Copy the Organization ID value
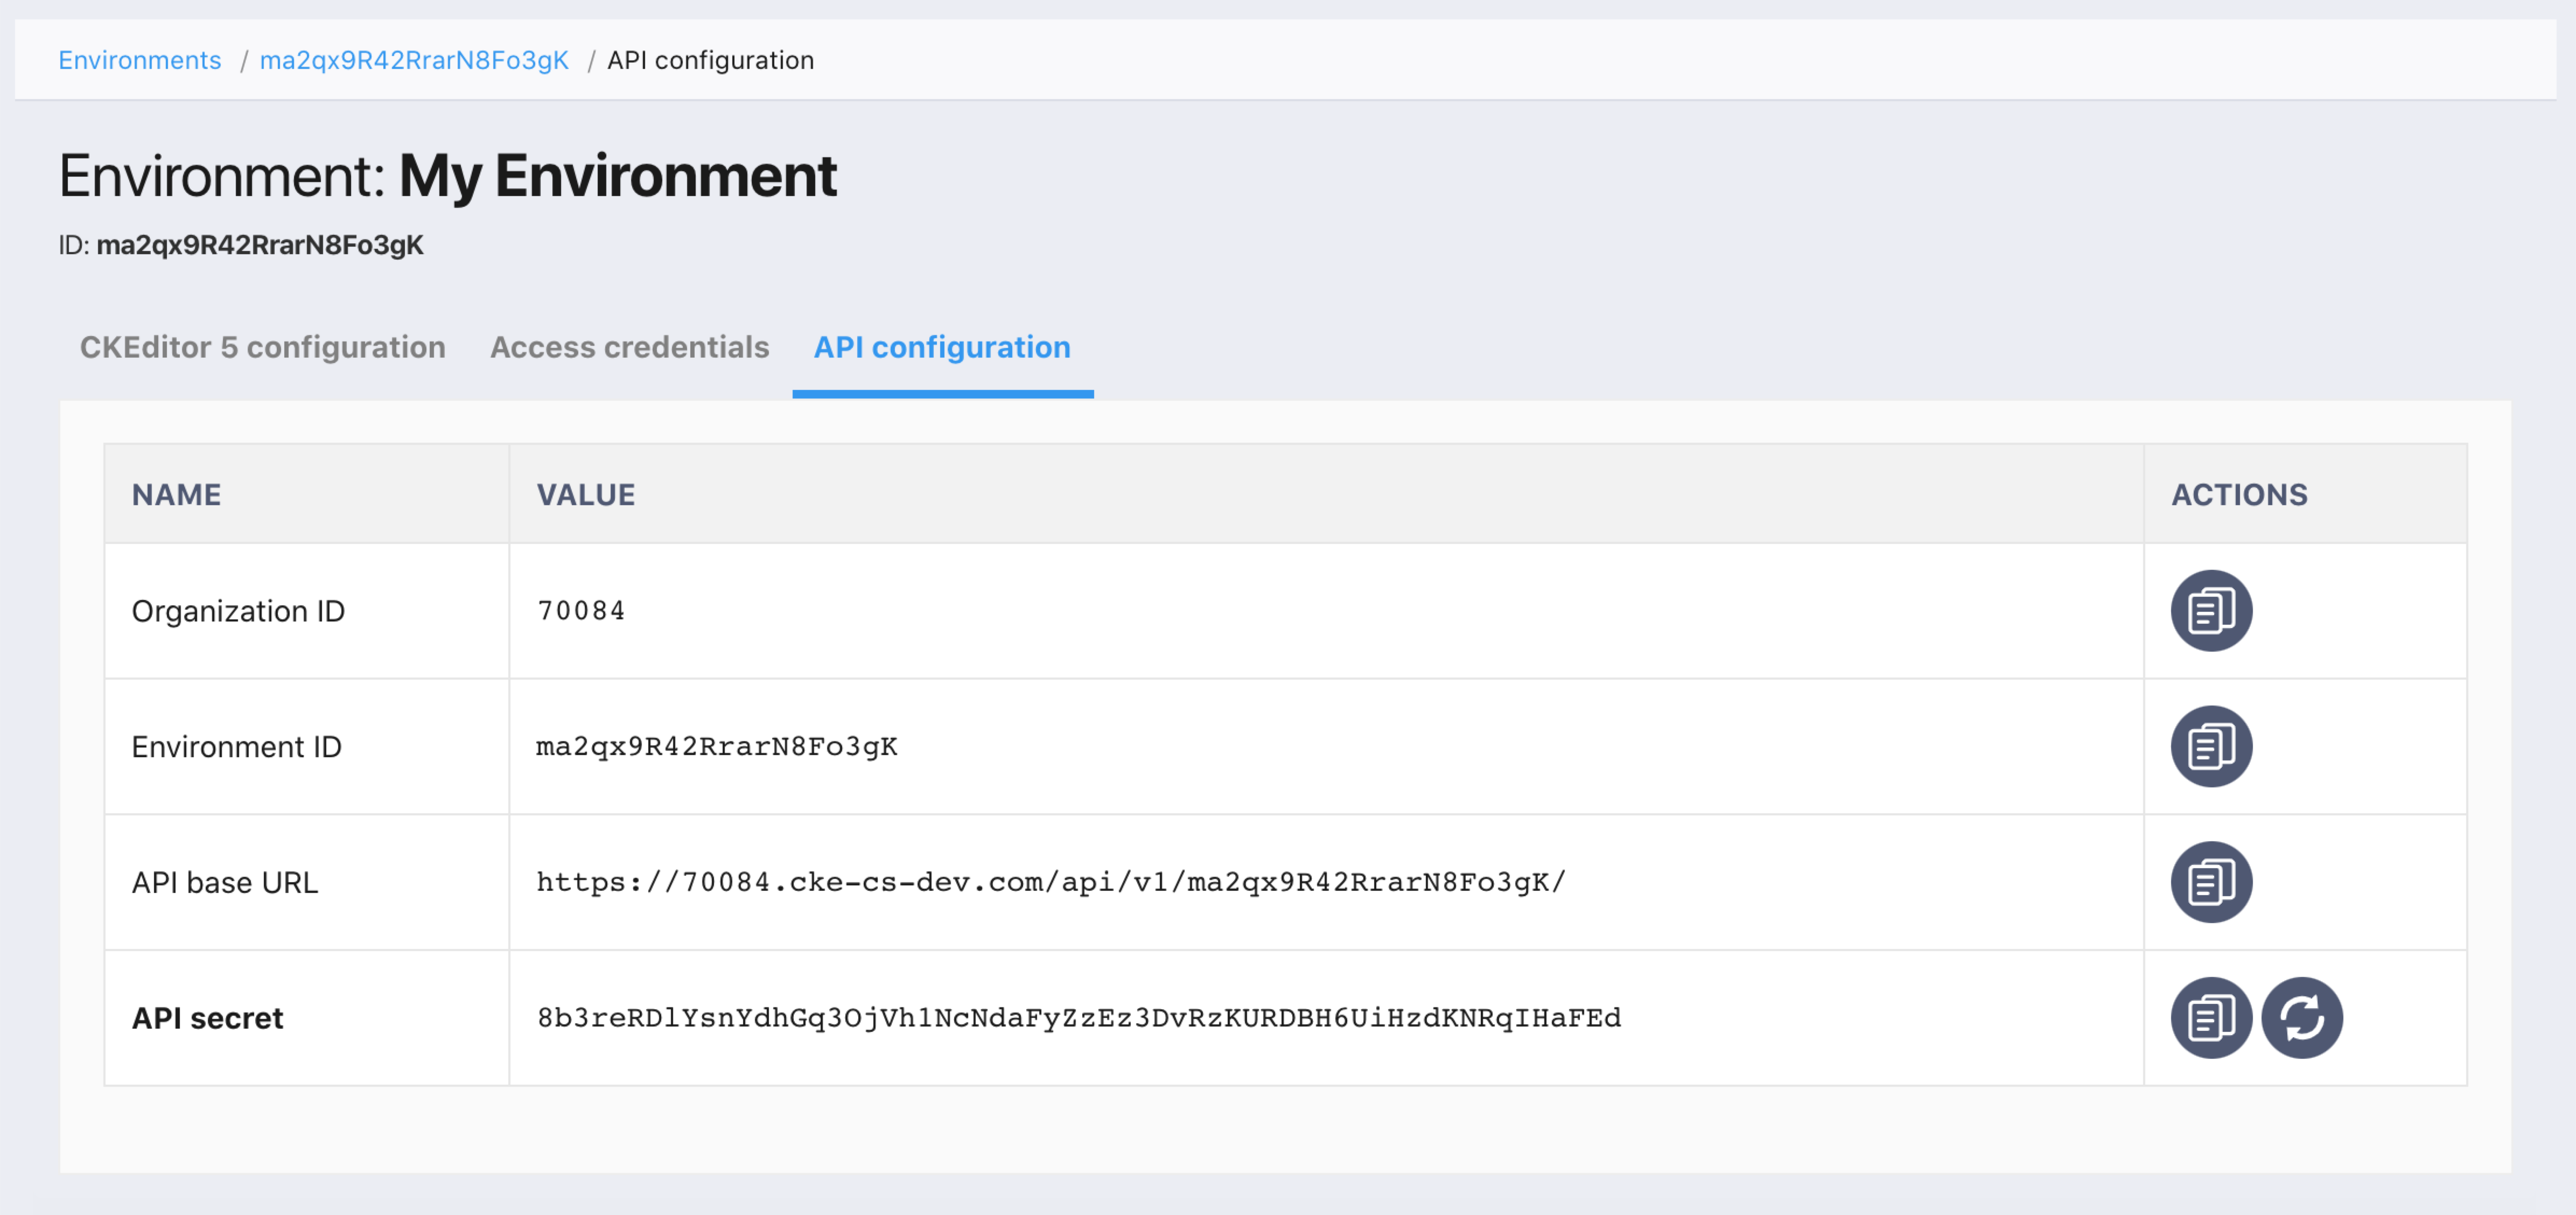 coord(2211,610)
